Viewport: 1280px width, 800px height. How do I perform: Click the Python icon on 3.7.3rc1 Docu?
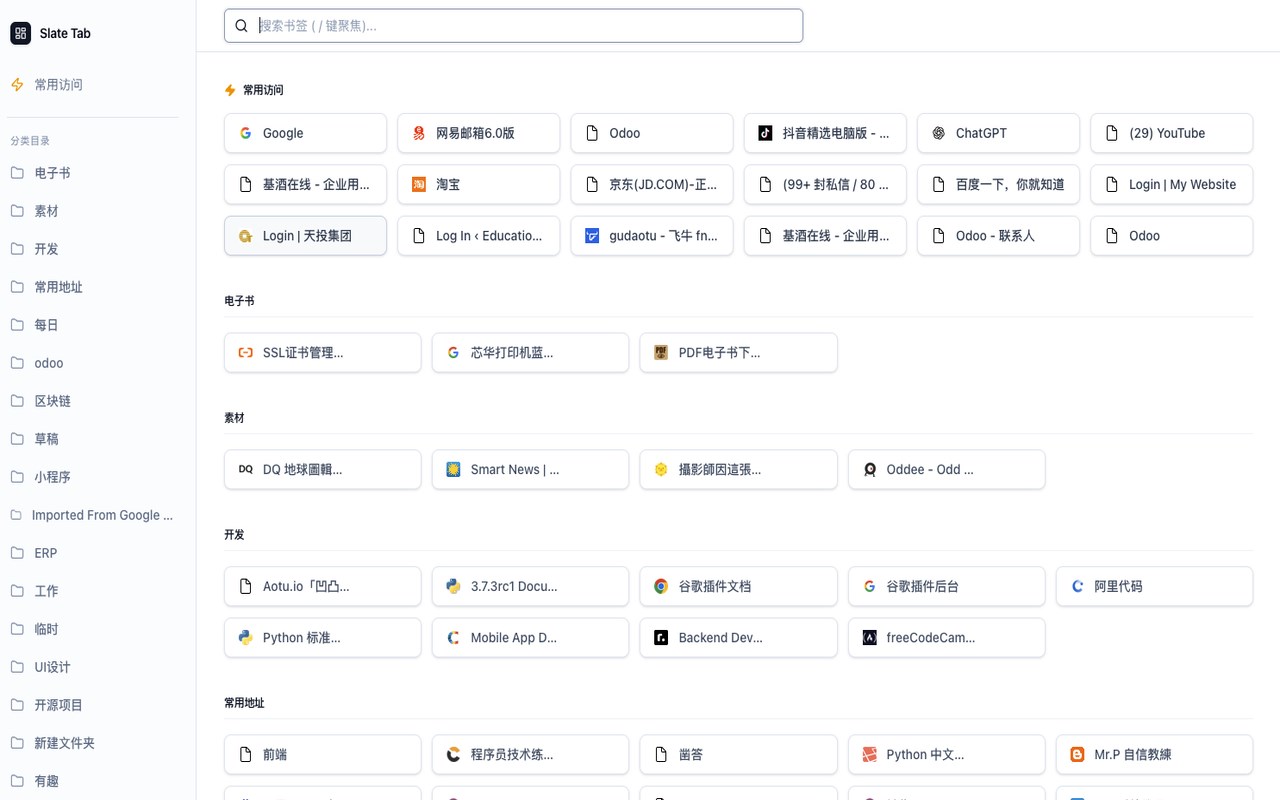[453, 586]
